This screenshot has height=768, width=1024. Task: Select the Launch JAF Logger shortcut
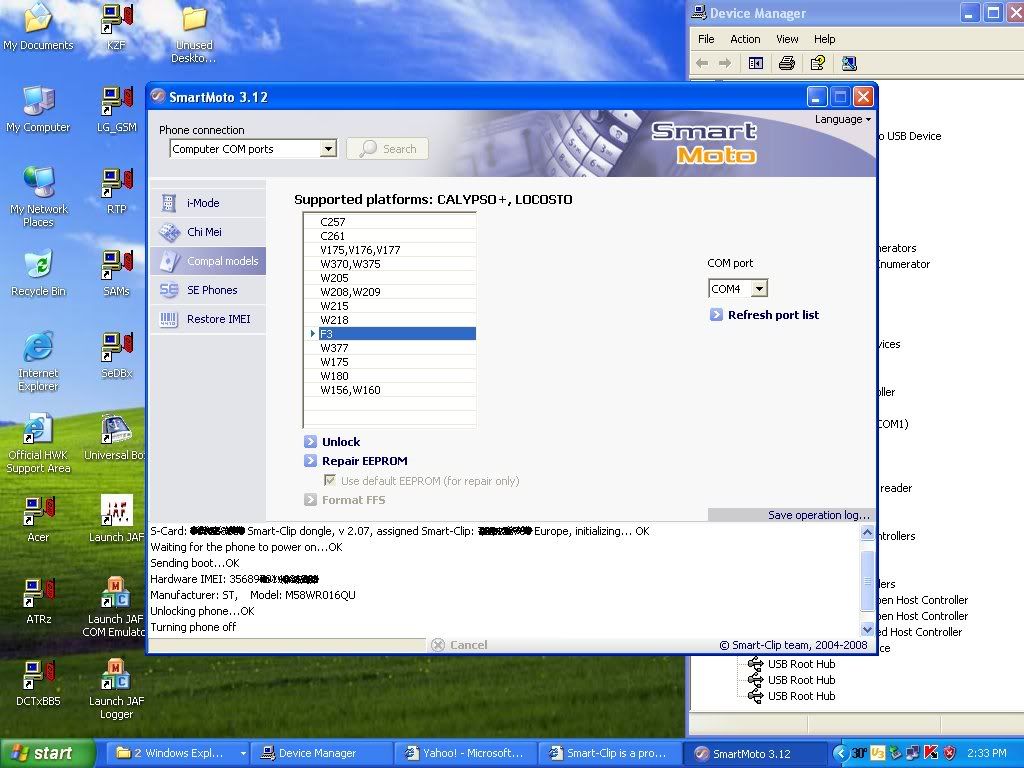click(x=116, y=689)
